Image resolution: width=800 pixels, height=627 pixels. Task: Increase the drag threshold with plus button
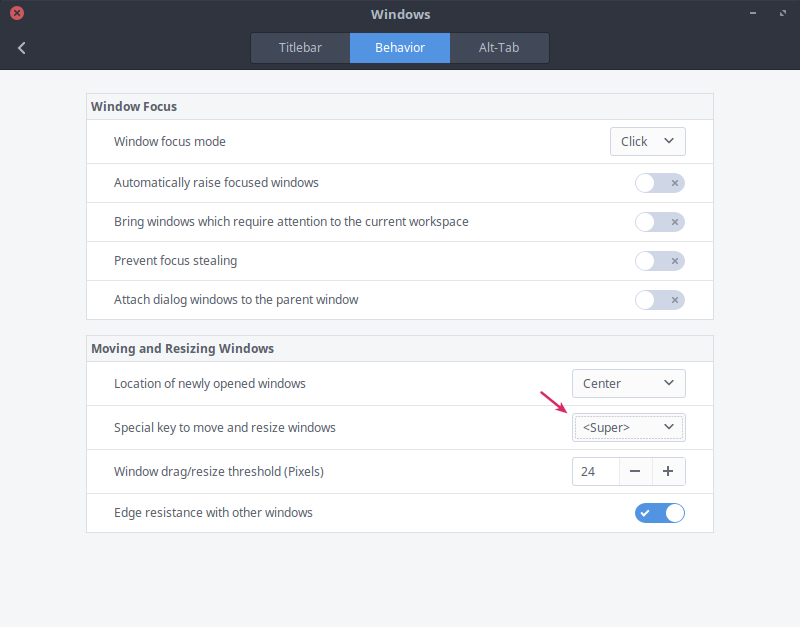click(668, 471)
